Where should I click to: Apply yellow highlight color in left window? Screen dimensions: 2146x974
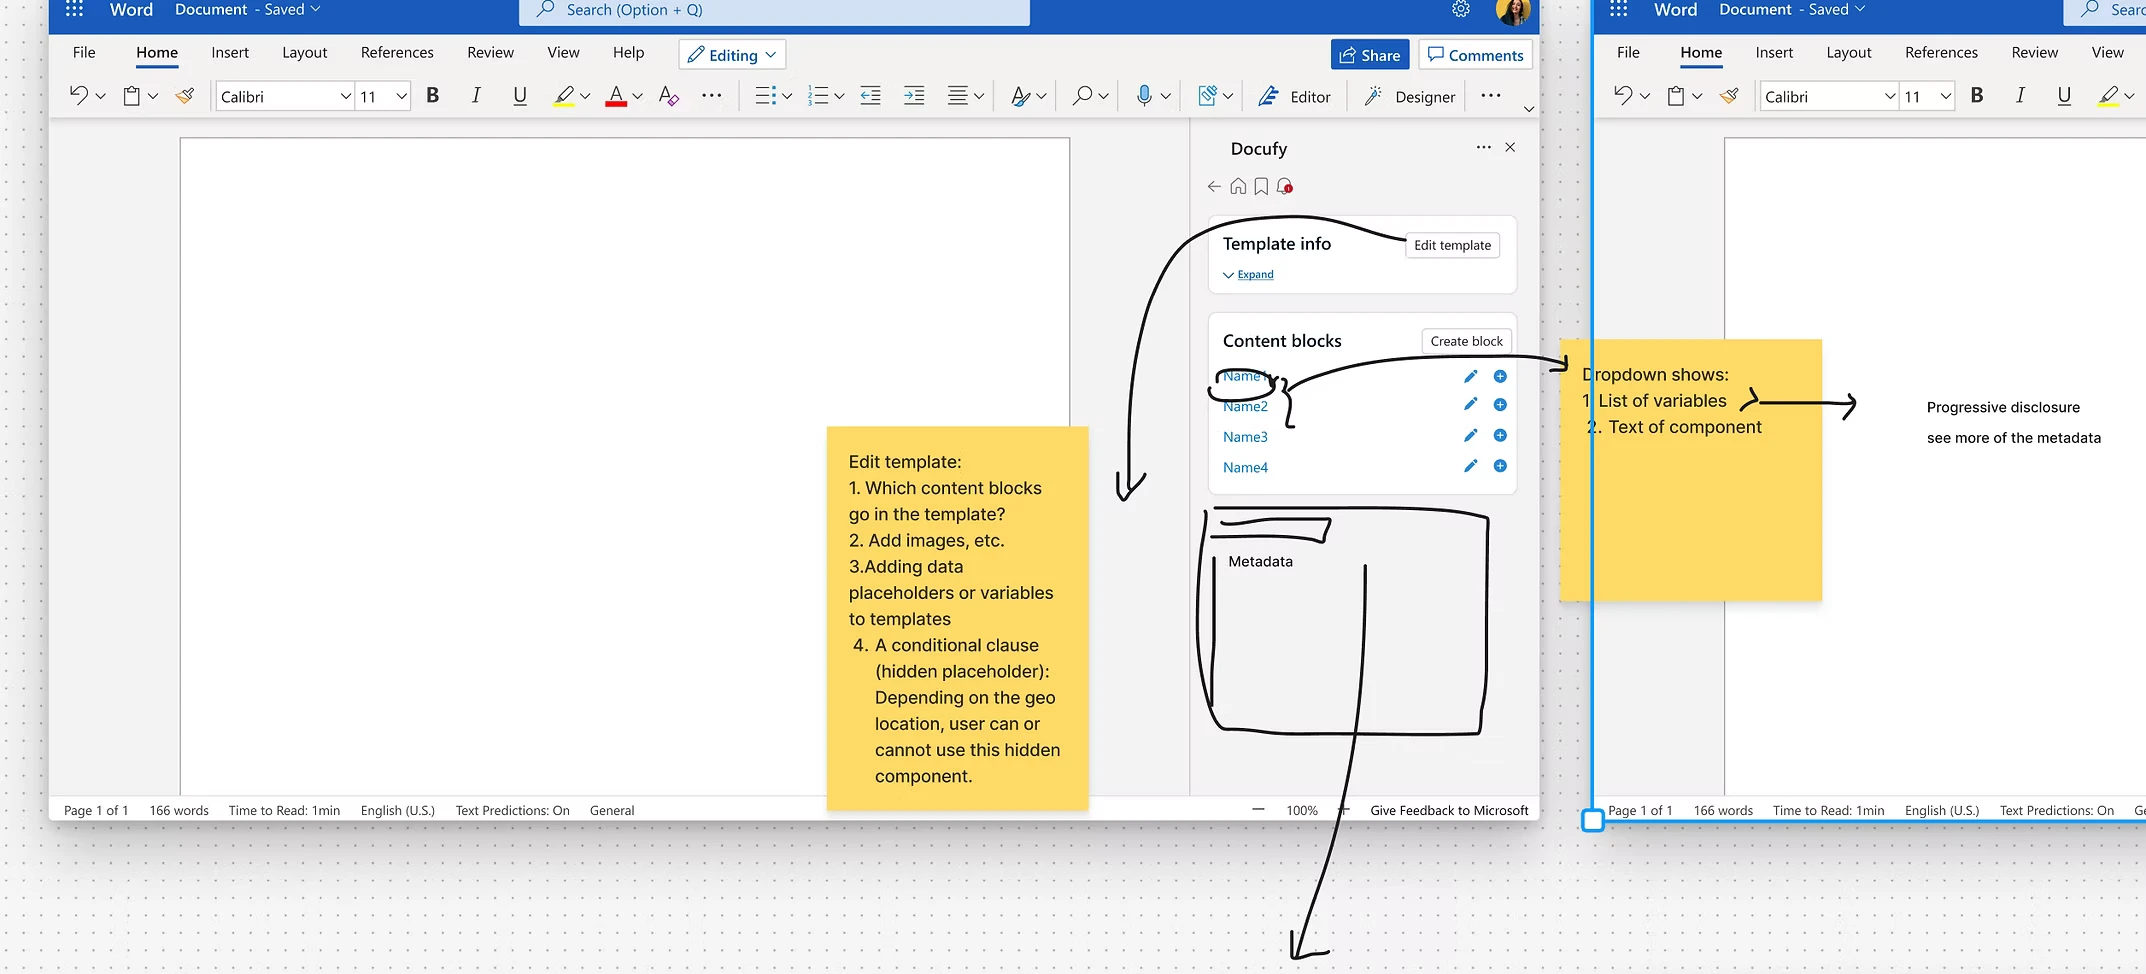tap(564, 96)
